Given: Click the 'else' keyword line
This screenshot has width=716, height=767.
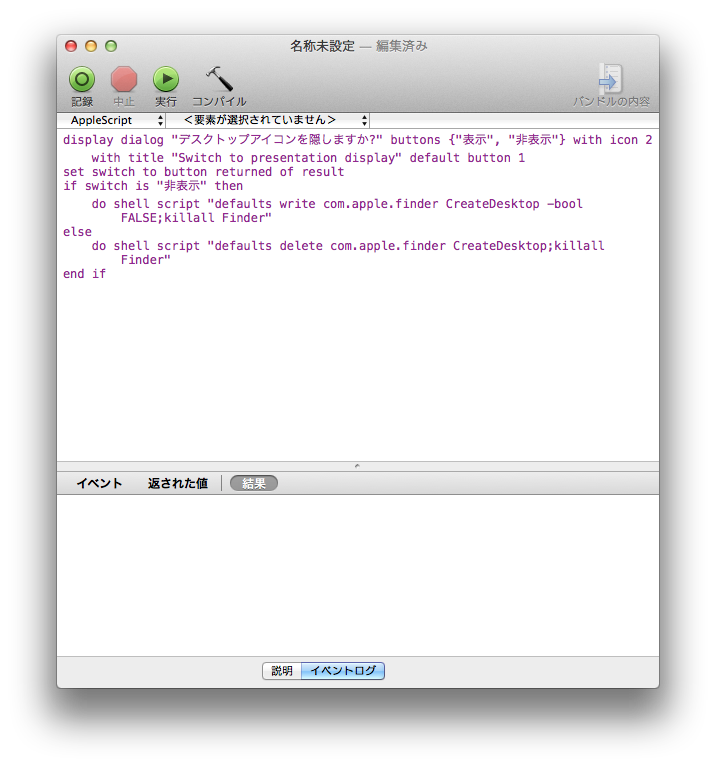Looking at the screenshot, I should pyautogui.click(x=77, y=232).
